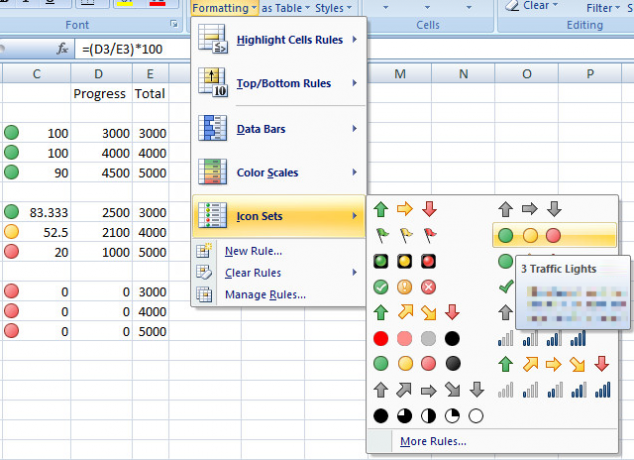Choose the 3 Arrows colored icon set

pos(405,209)
